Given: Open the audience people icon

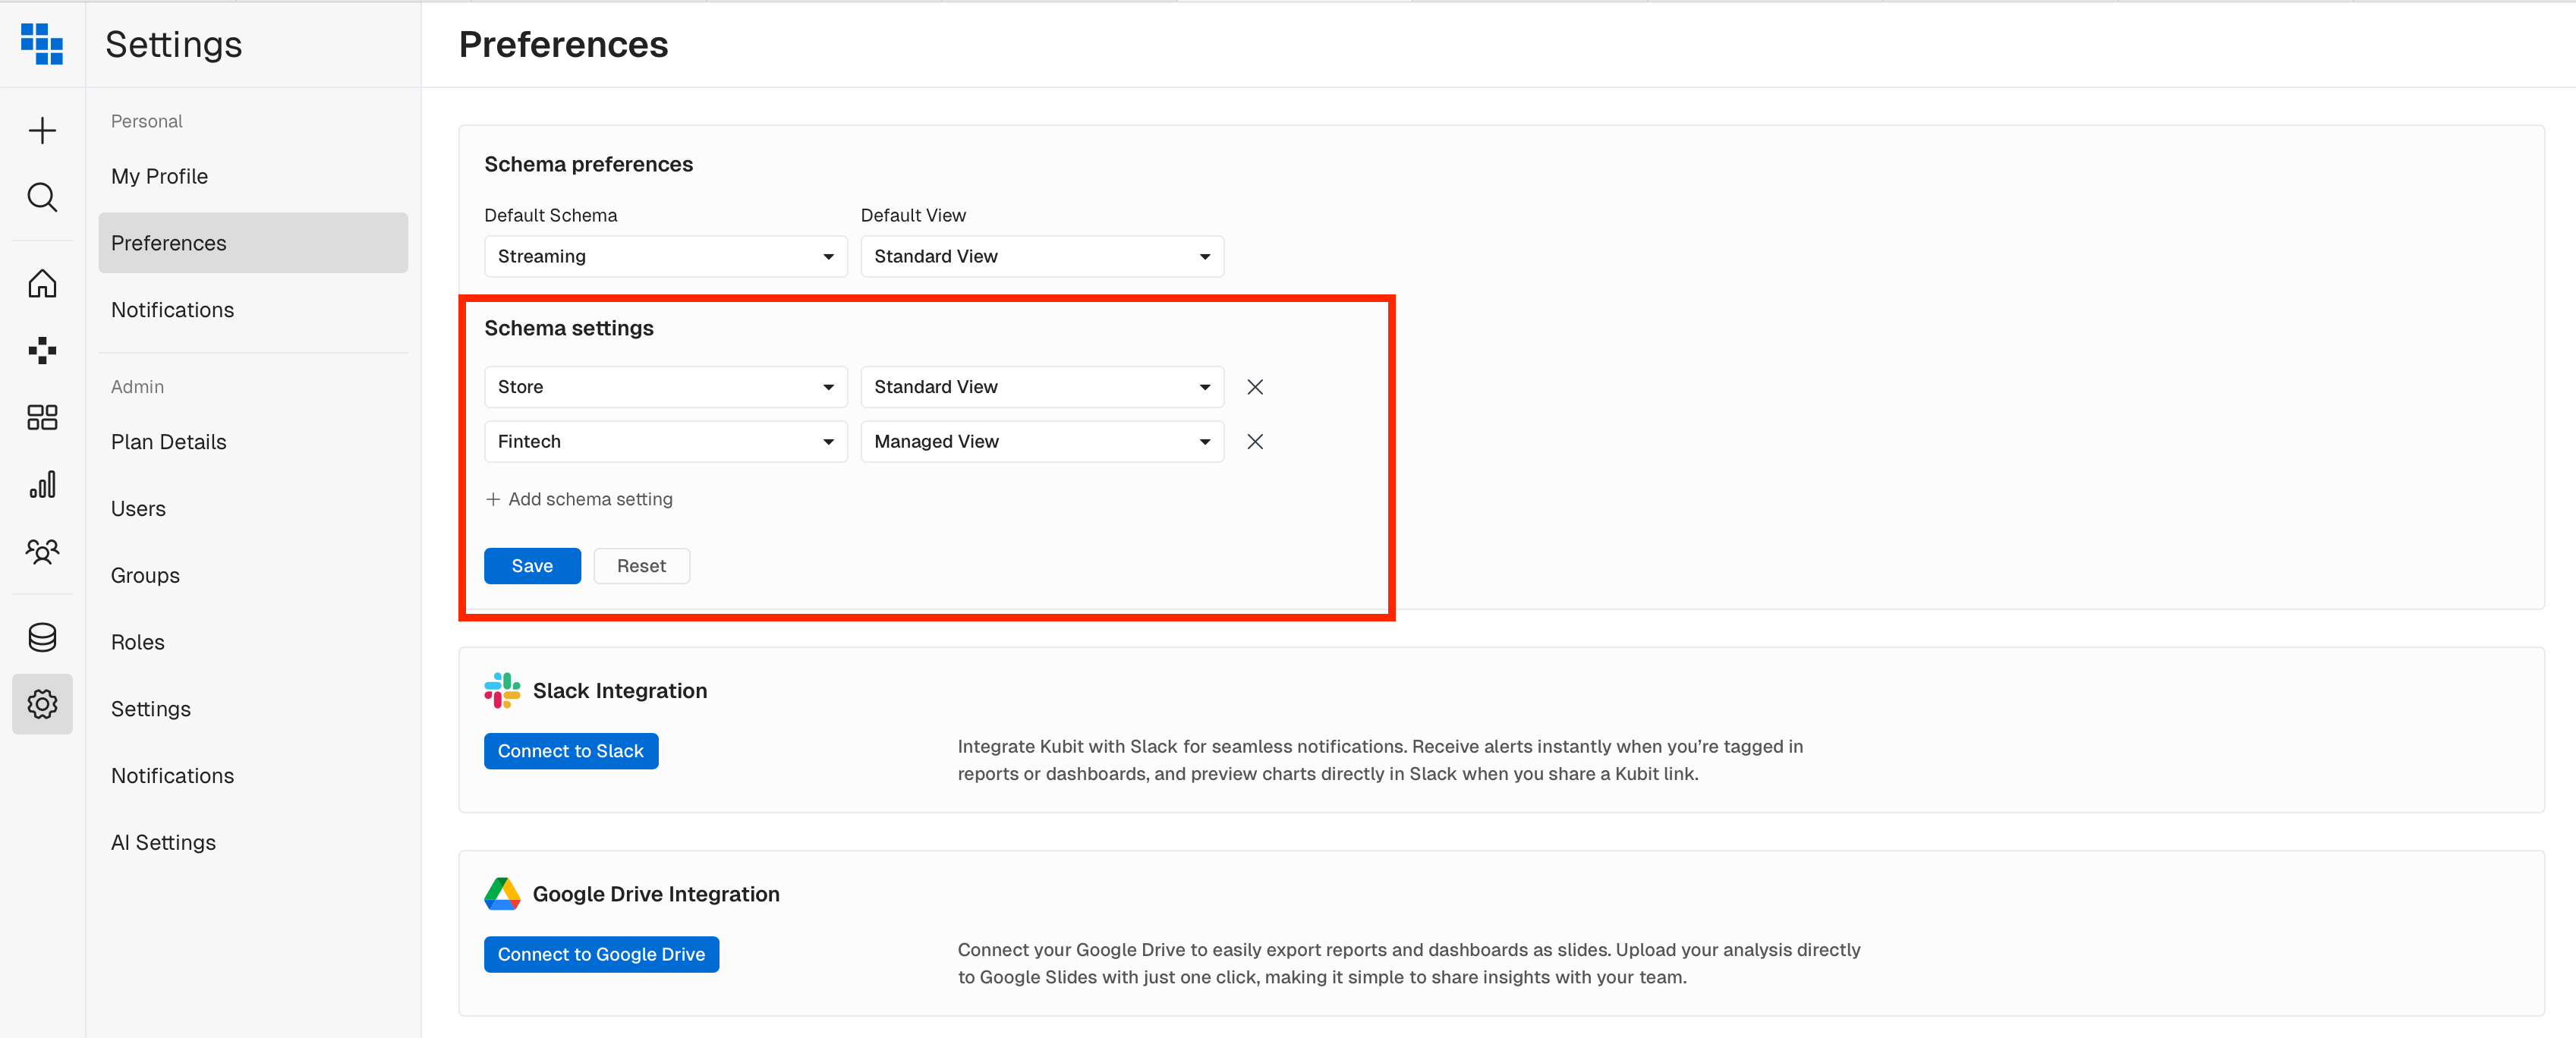Looking at the screenshot, I should tap(42, 551).
